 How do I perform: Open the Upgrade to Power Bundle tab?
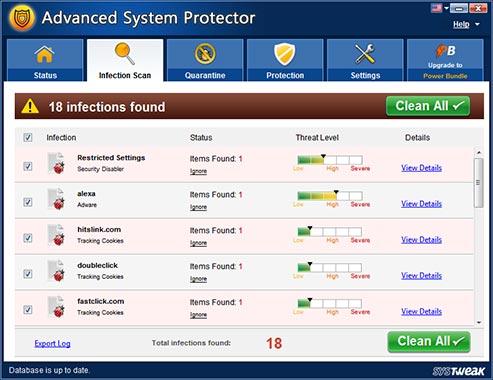[x=445, y=60]
